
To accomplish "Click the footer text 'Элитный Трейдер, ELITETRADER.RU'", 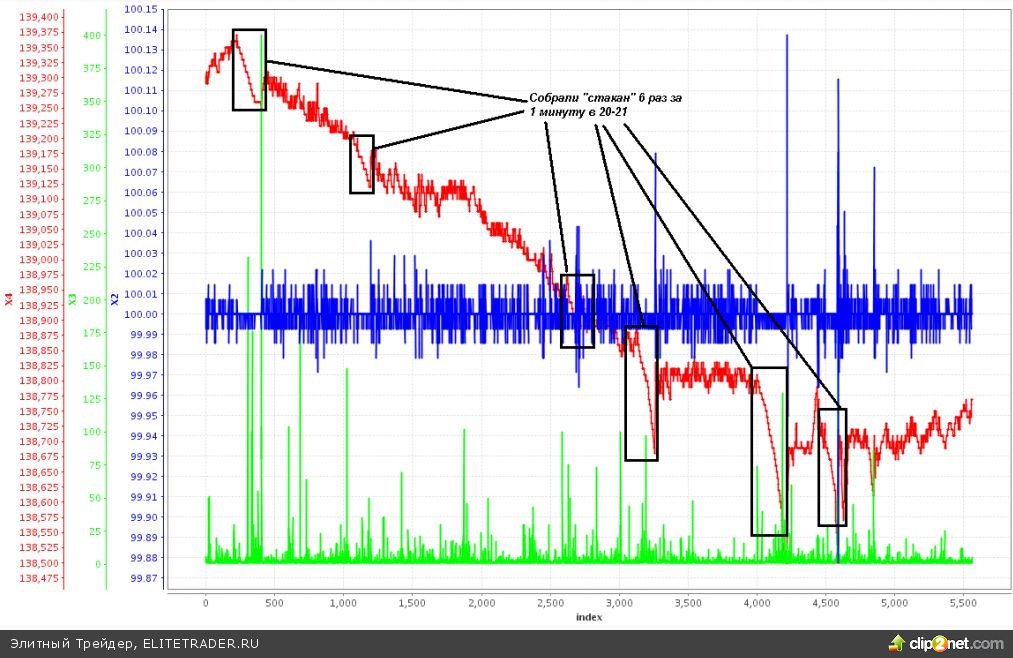I will click(134, 644).
